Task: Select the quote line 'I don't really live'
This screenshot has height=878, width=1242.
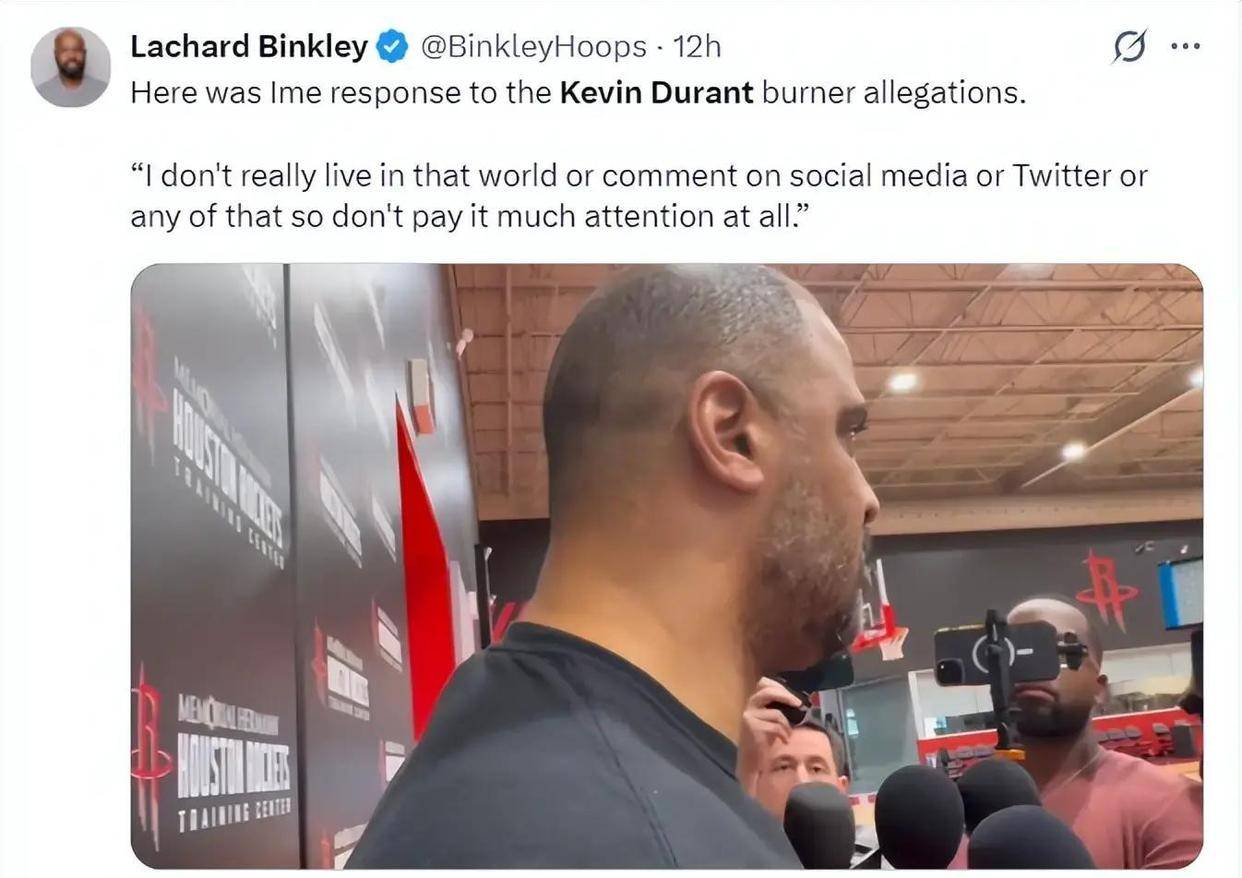Action: [639, 176]
